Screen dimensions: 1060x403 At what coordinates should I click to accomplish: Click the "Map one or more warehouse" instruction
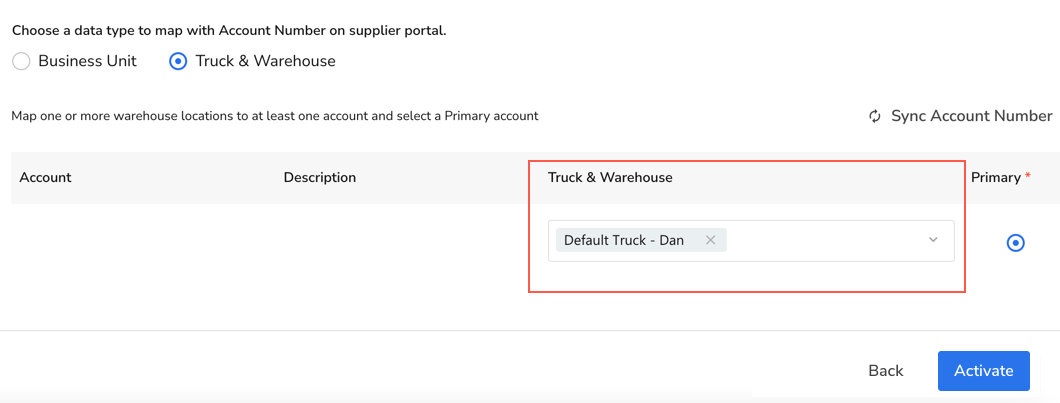tap(274, 116)
